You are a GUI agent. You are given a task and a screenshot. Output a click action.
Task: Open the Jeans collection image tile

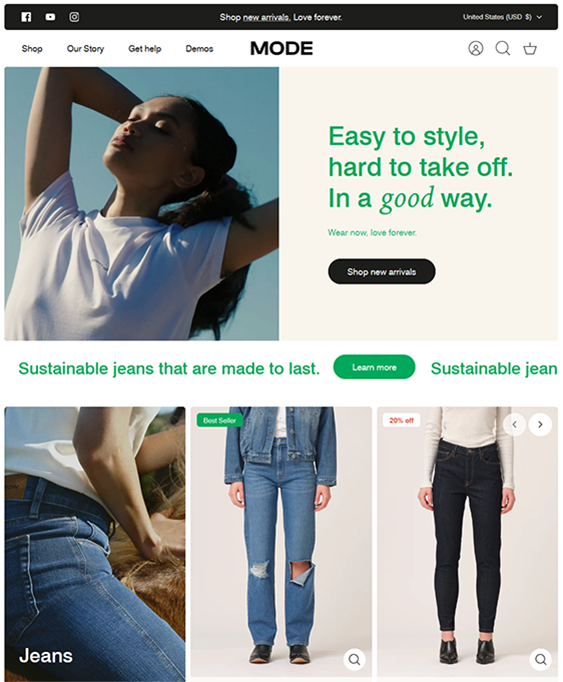(95, 544)
